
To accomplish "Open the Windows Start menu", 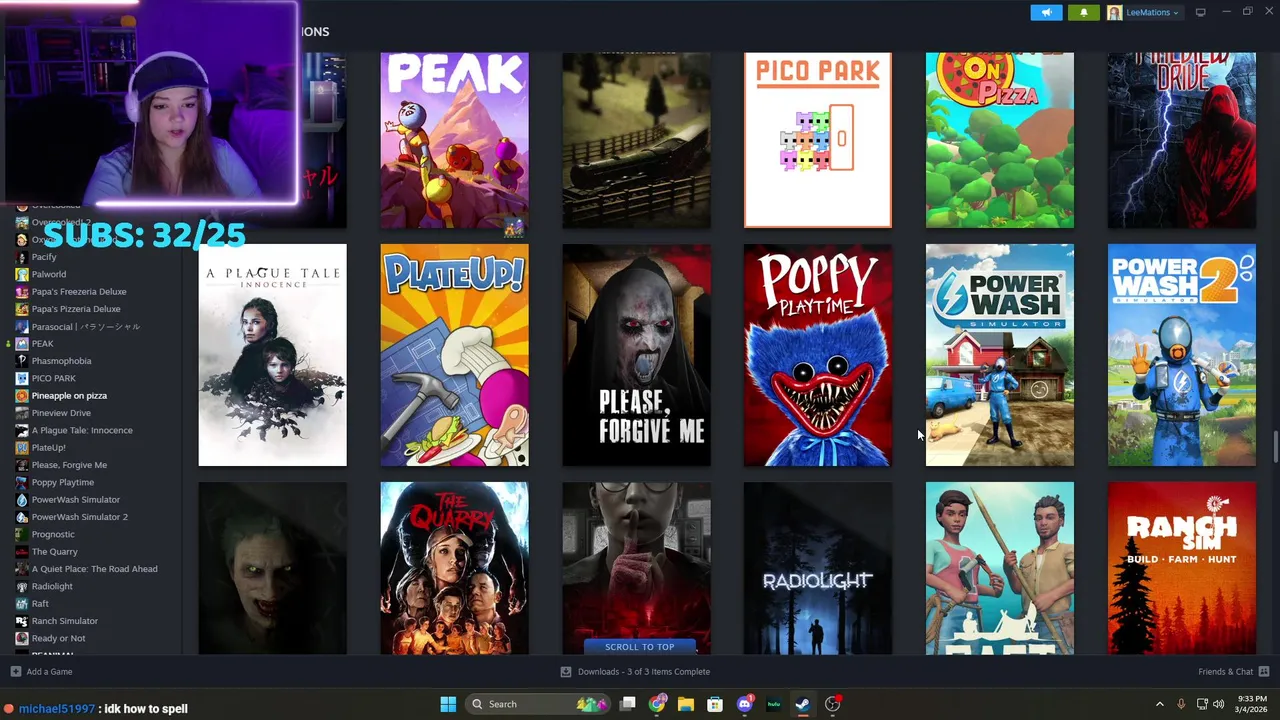I will coord(448,704).
